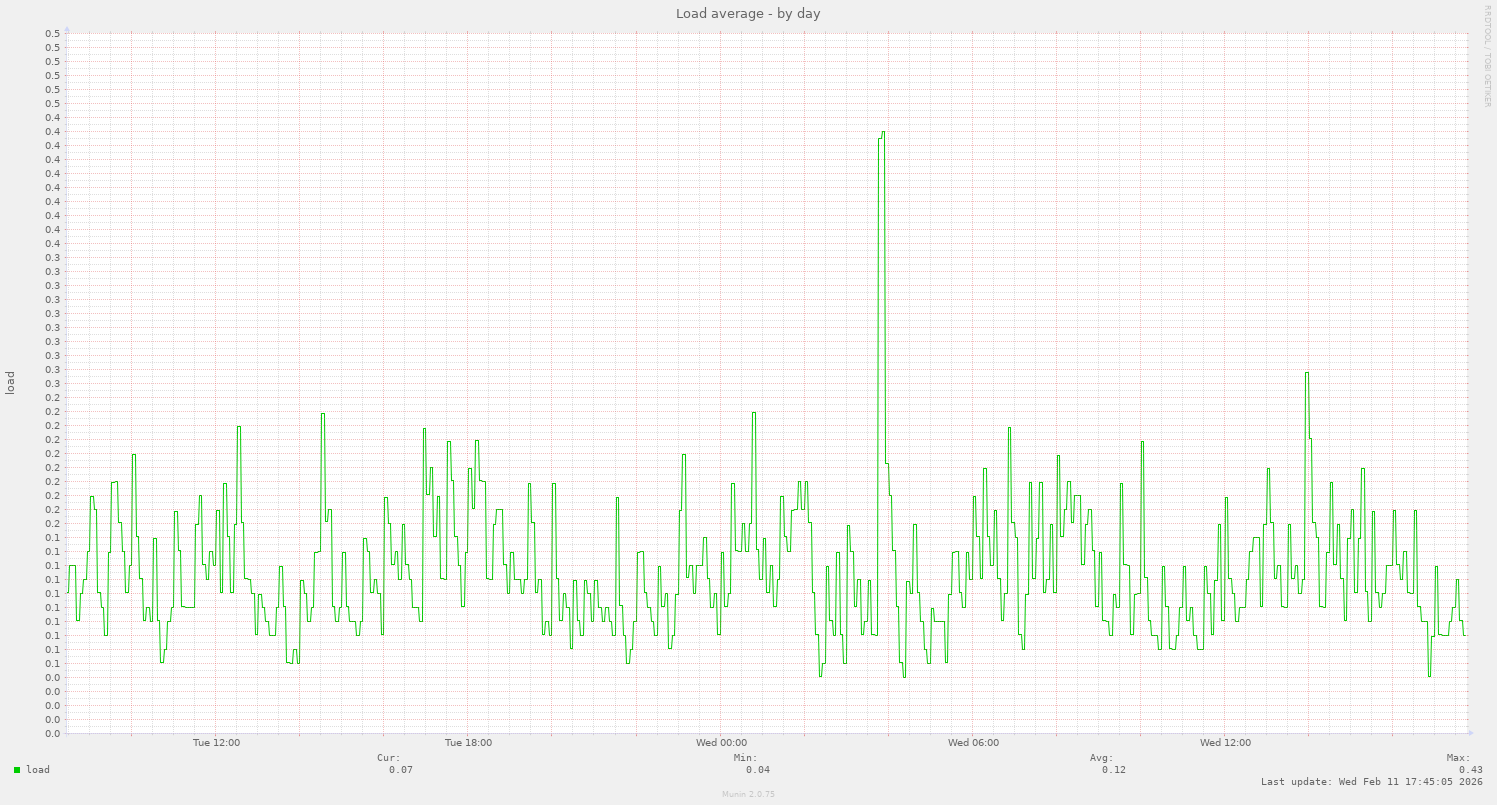This screenshot has height=805, width=1497.
Task: Click the upward arrowhead atop the Y-axis
Action: (x=68, y=27)
